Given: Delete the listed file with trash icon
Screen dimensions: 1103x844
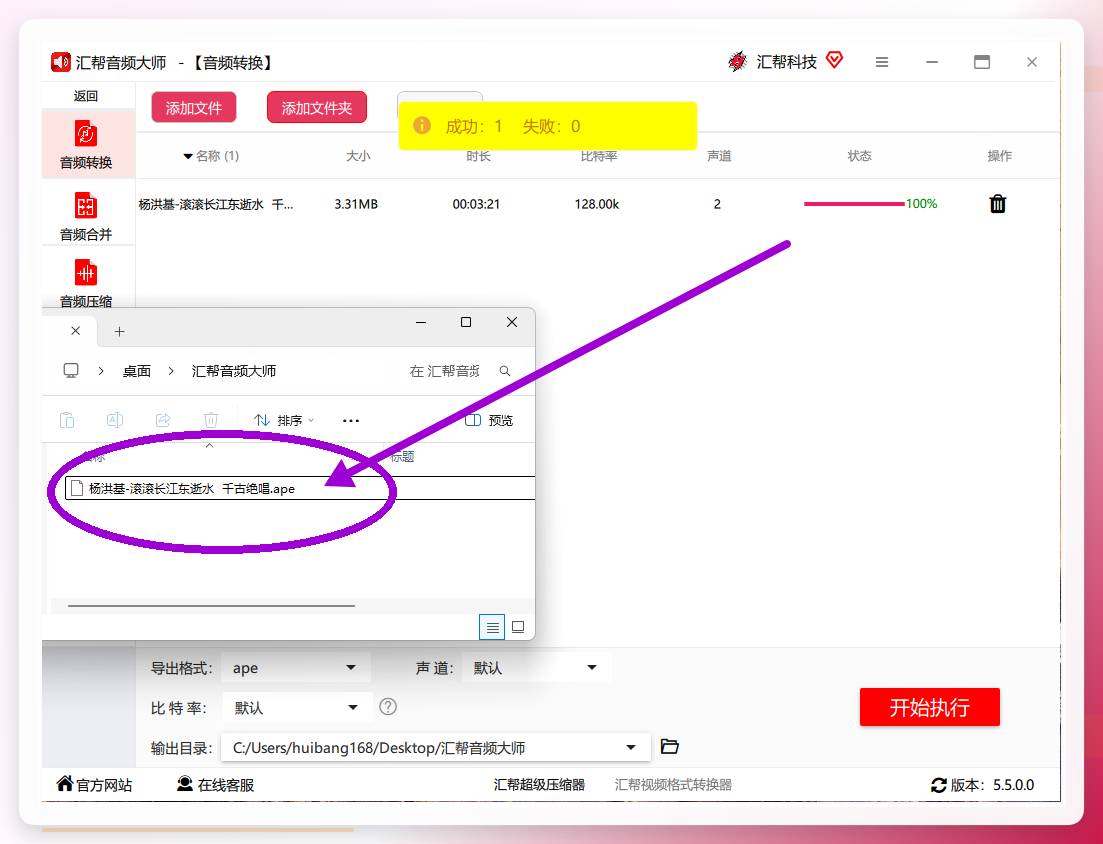Looking at the screenshot, I should tap(997, 204).
